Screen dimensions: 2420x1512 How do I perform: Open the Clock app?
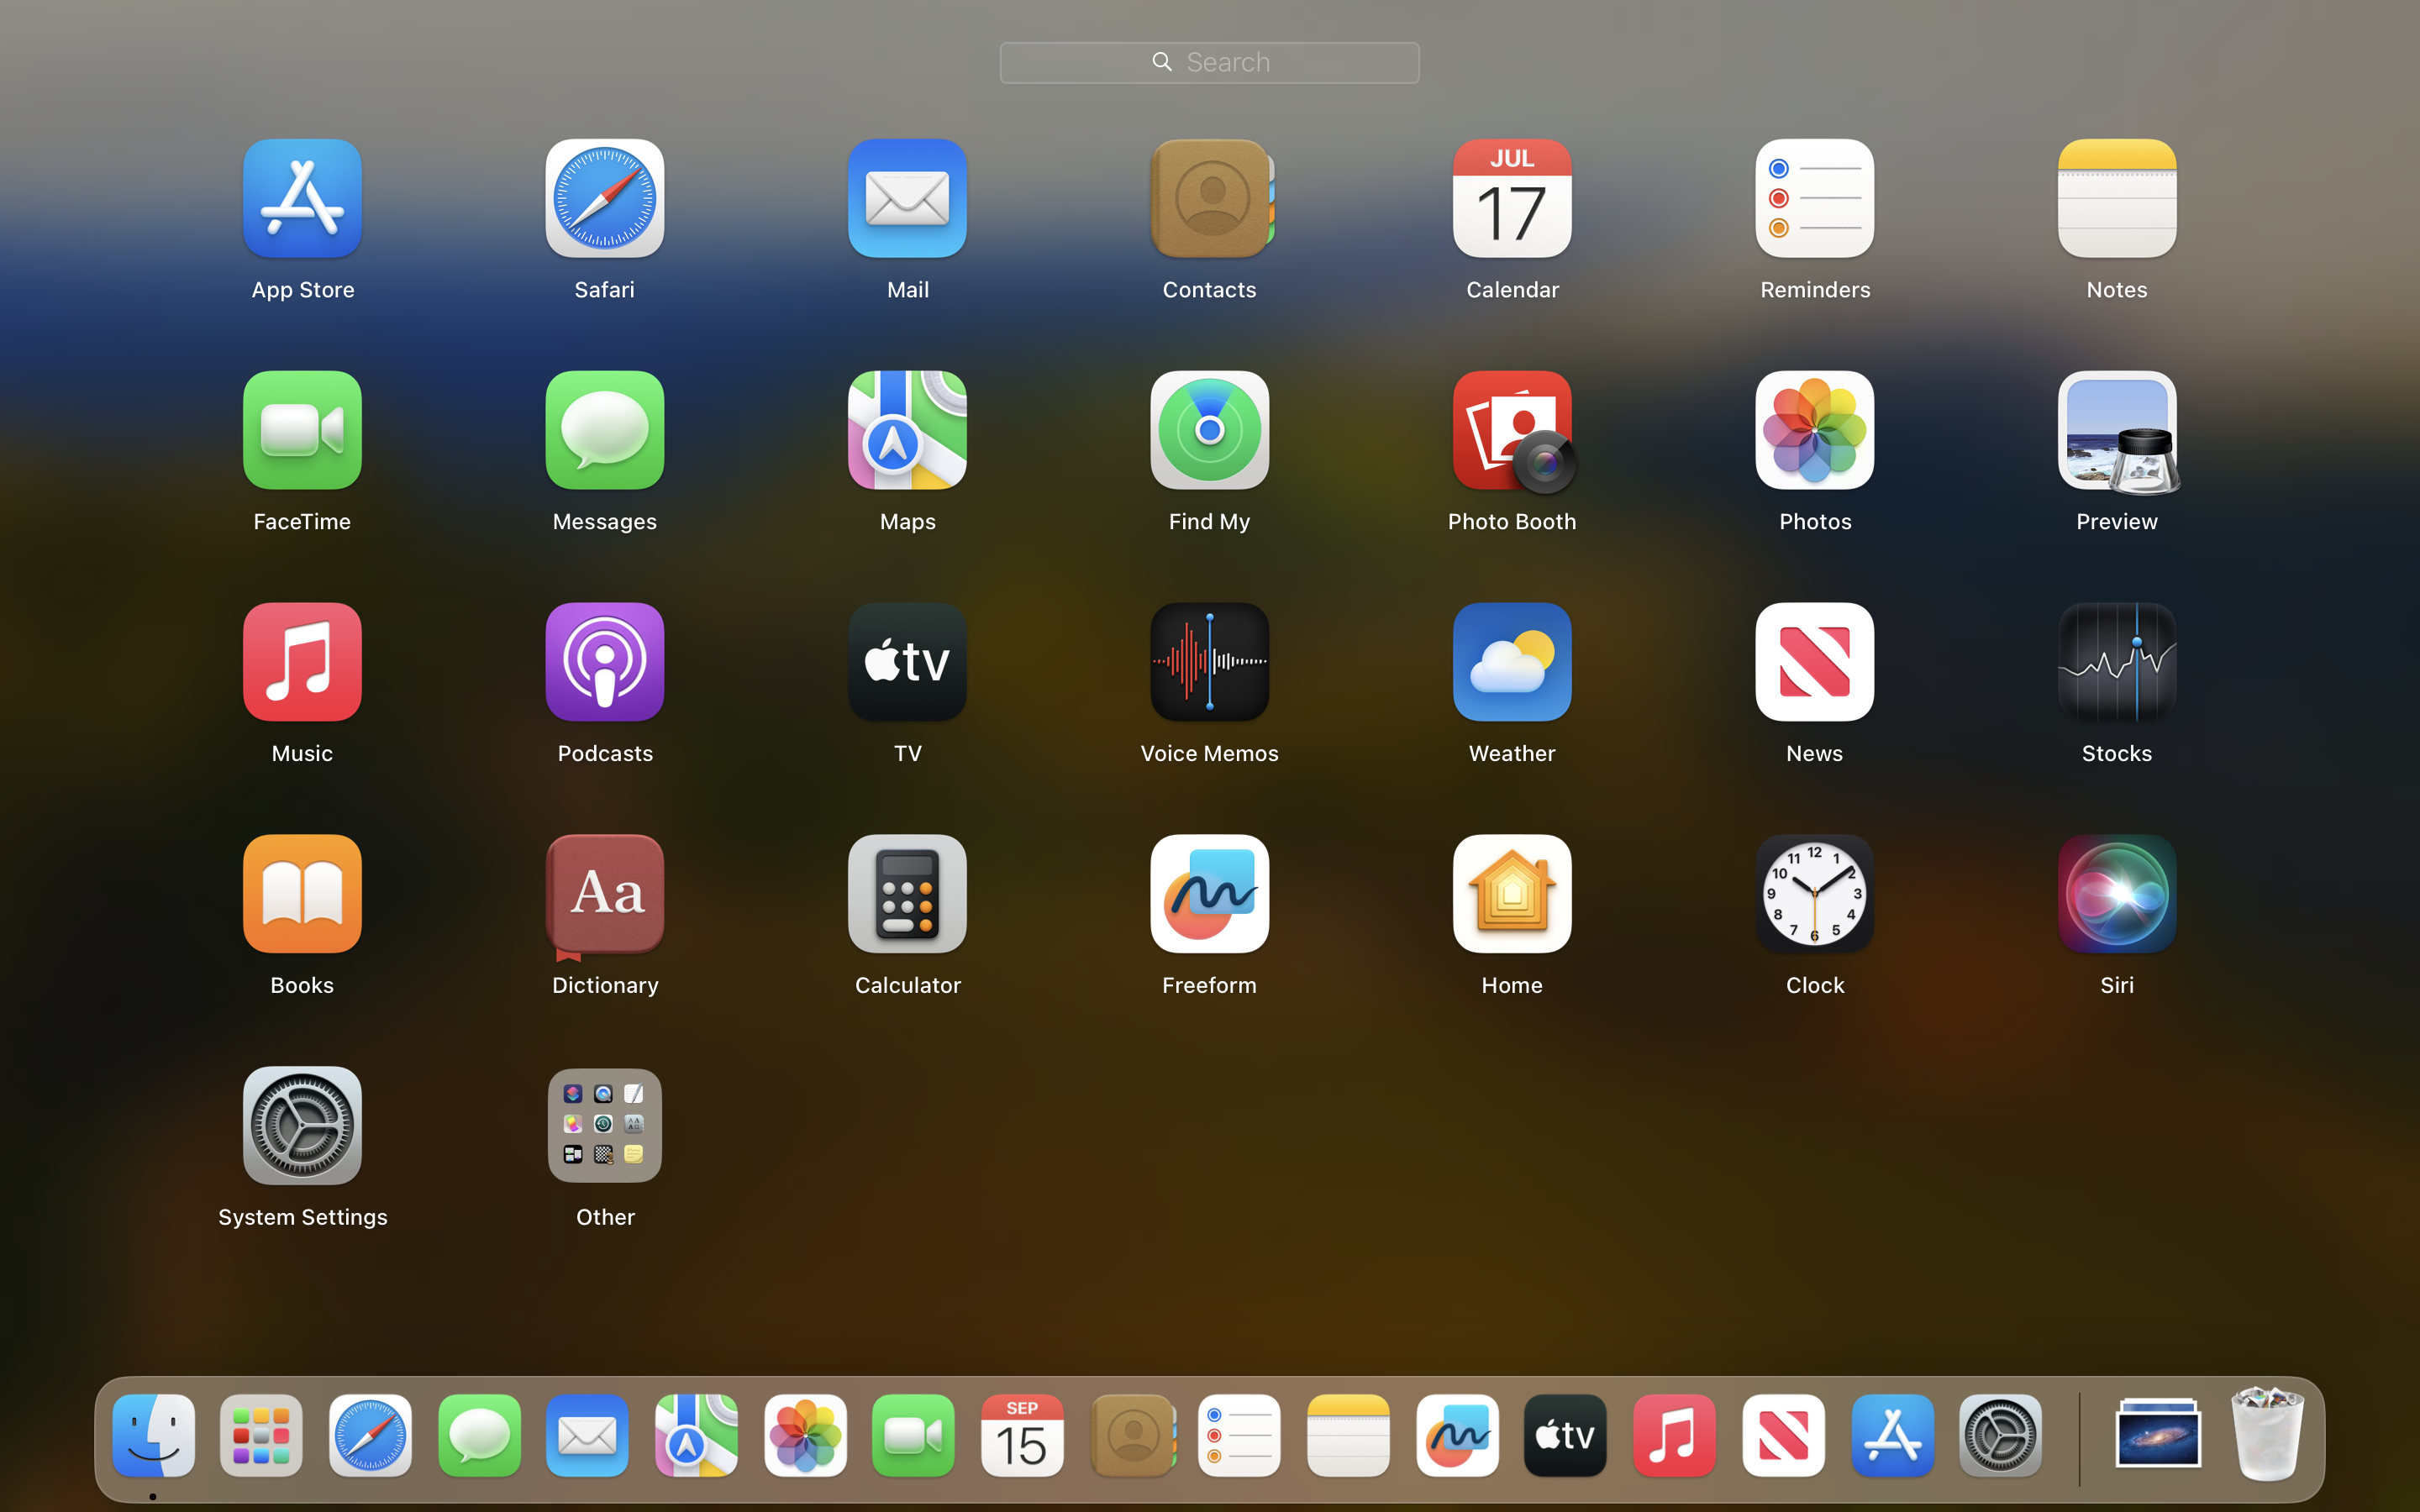click(x=1814, y=894)
